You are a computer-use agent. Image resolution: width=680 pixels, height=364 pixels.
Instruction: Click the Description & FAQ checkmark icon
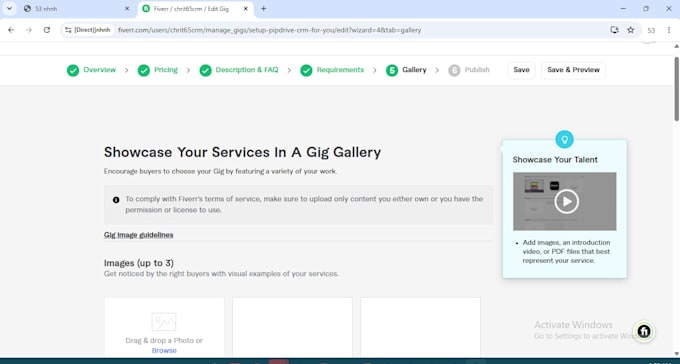(x=205, y=70)
